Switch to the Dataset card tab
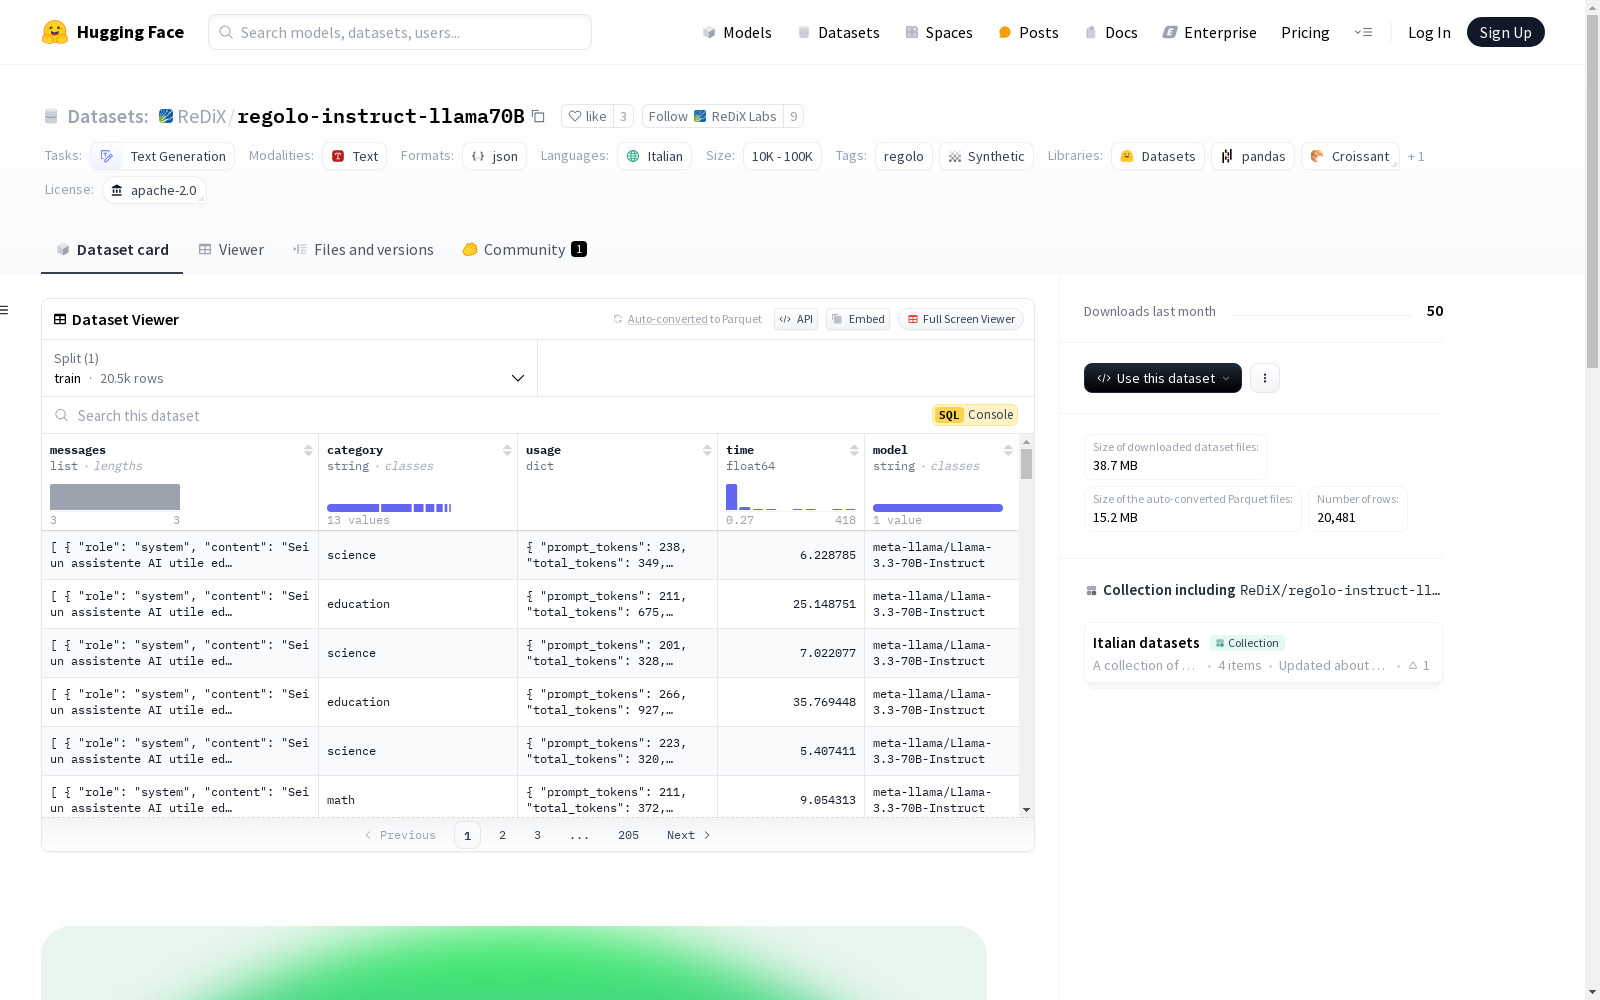 112,250
